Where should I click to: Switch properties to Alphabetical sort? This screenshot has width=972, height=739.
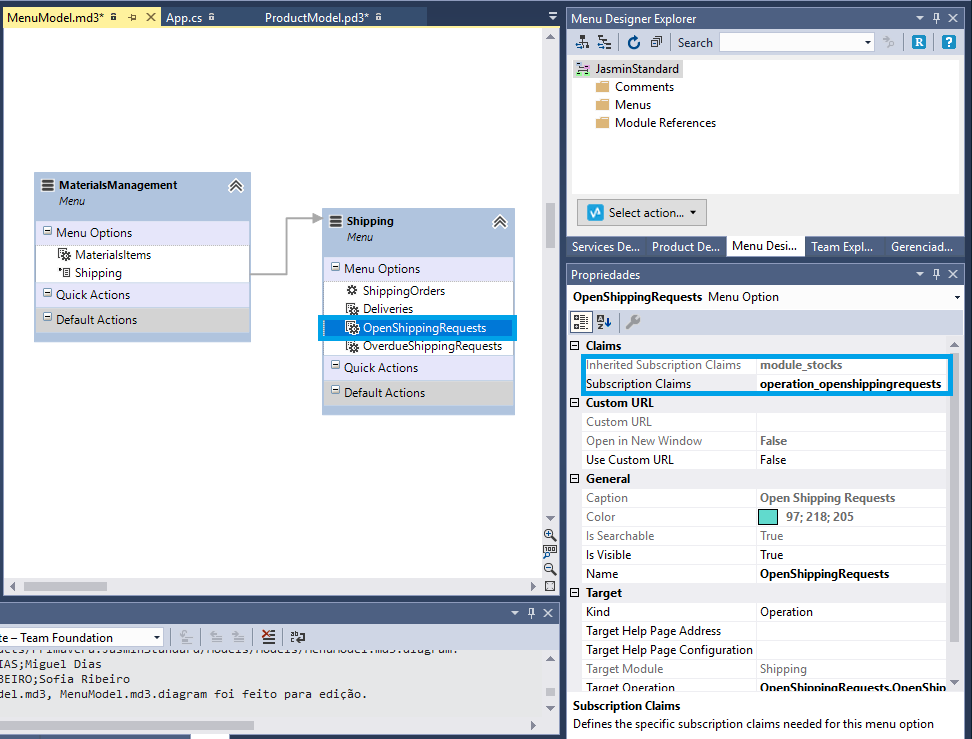604,322
